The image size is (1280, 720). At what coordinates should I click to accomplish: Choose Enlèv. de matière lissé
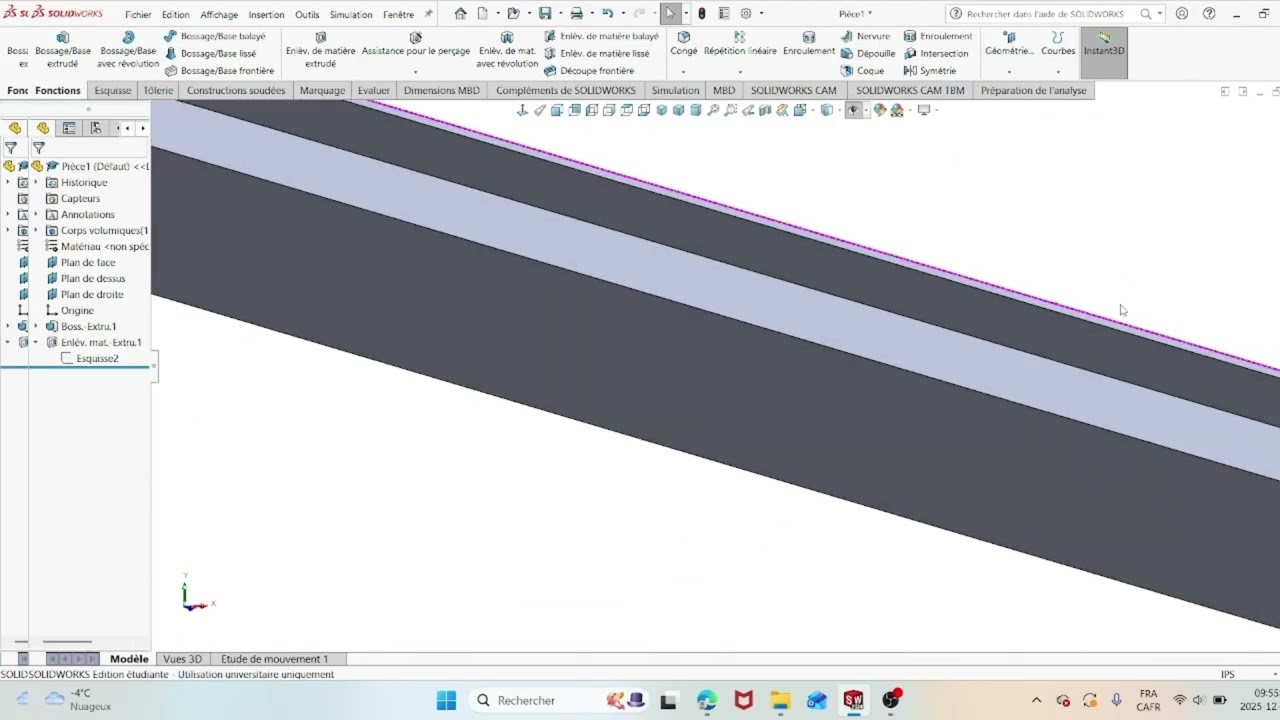tap(597, 54)
